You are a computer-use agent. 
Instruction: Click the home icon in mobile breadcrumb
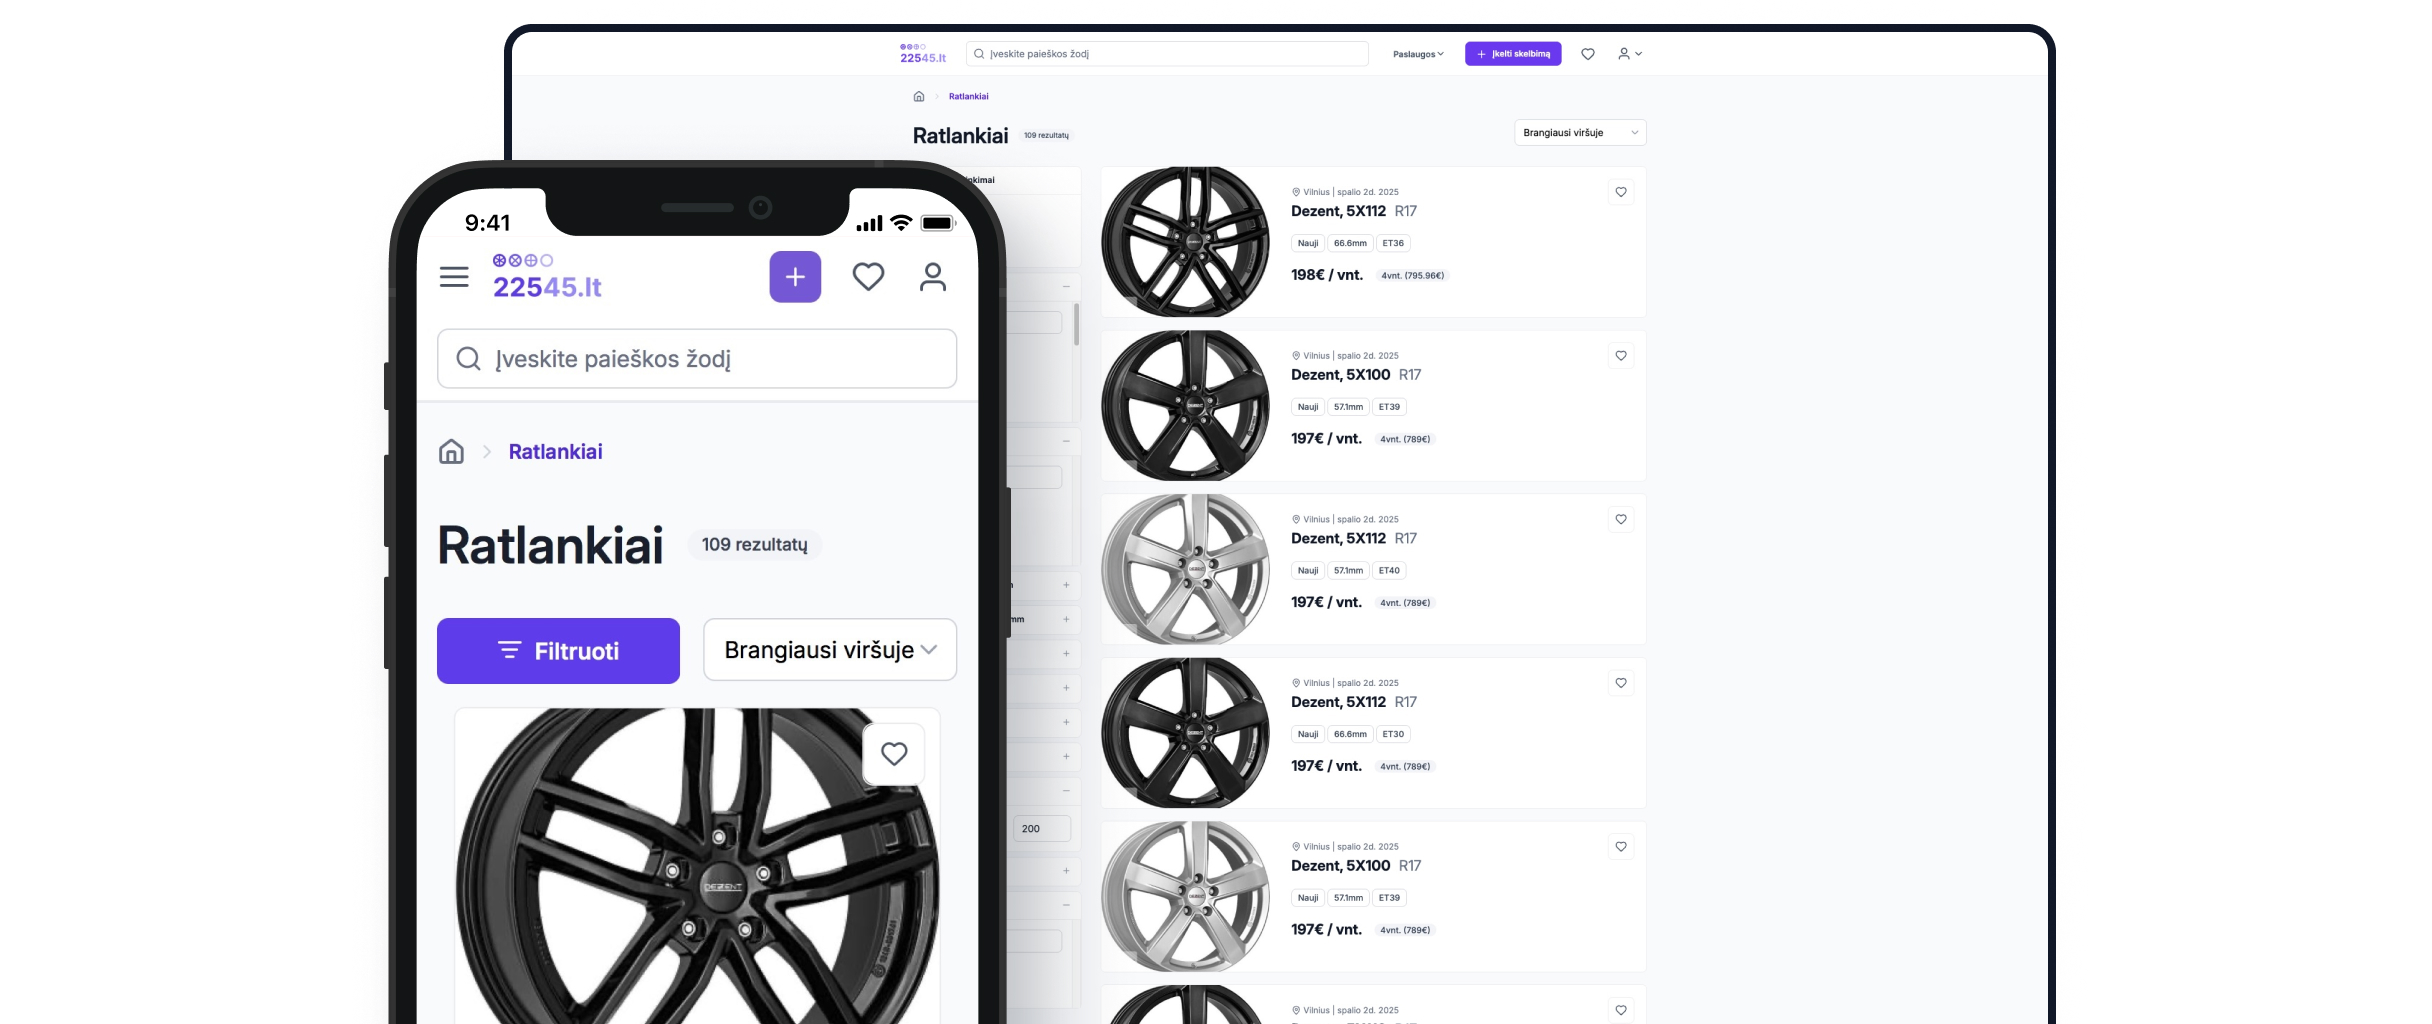pos(452,452)
